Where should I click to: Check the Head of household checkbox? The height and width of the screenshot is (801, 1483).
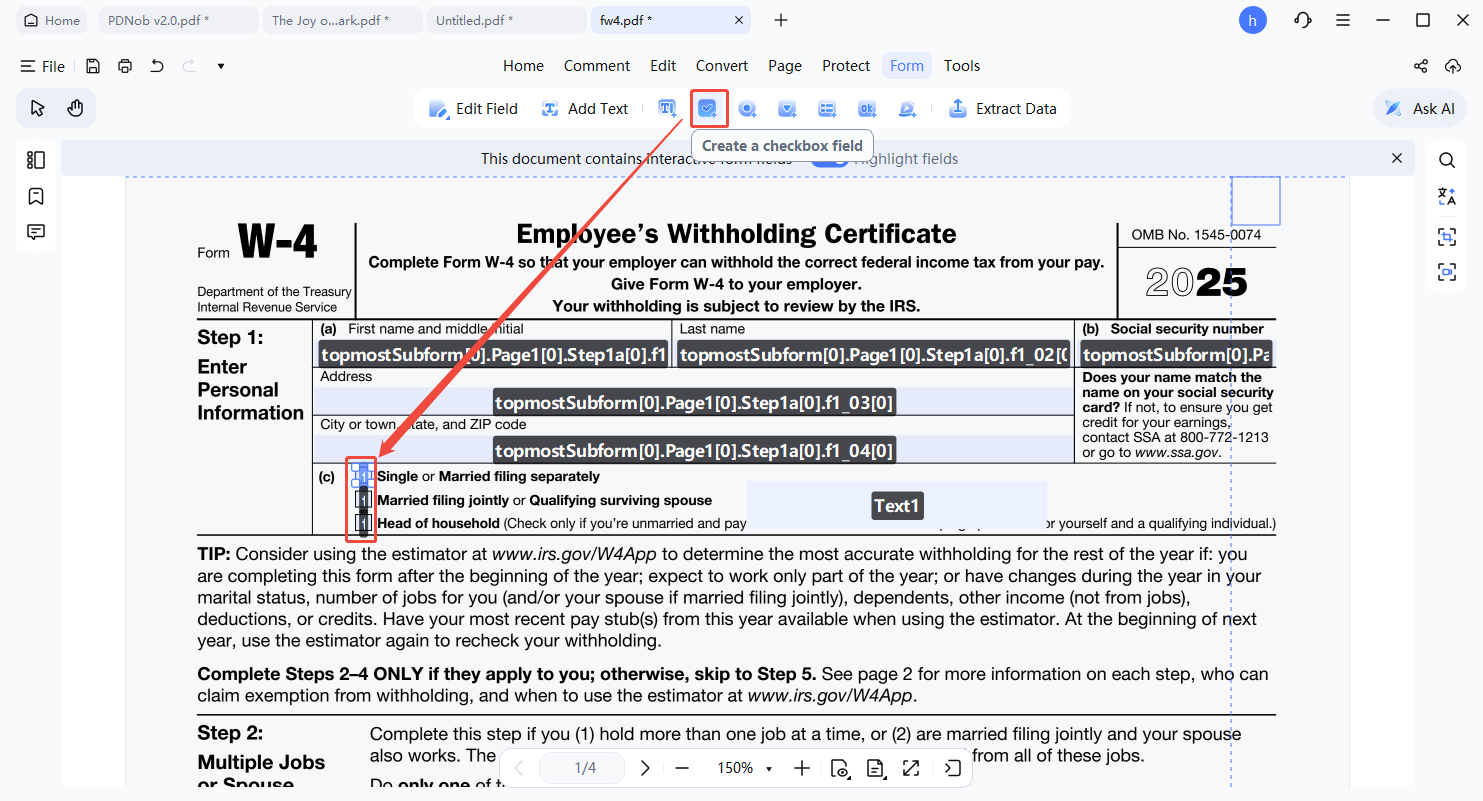coord(361,522)
